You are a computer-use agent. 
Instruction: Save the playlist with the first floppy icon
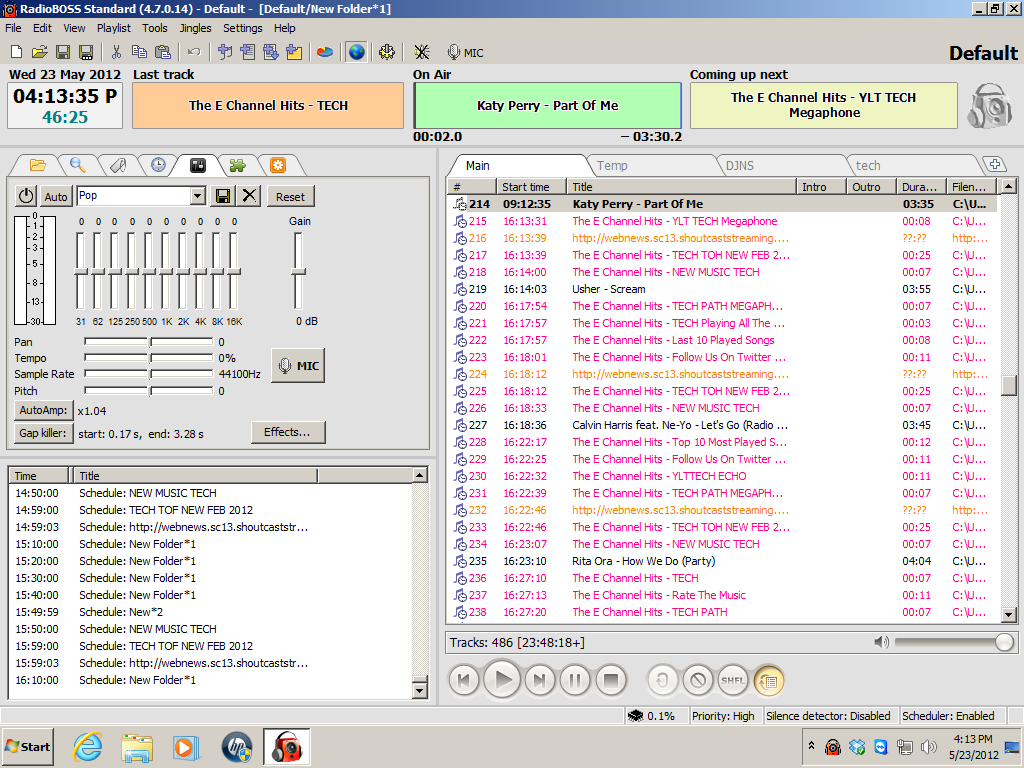(63, 52)
